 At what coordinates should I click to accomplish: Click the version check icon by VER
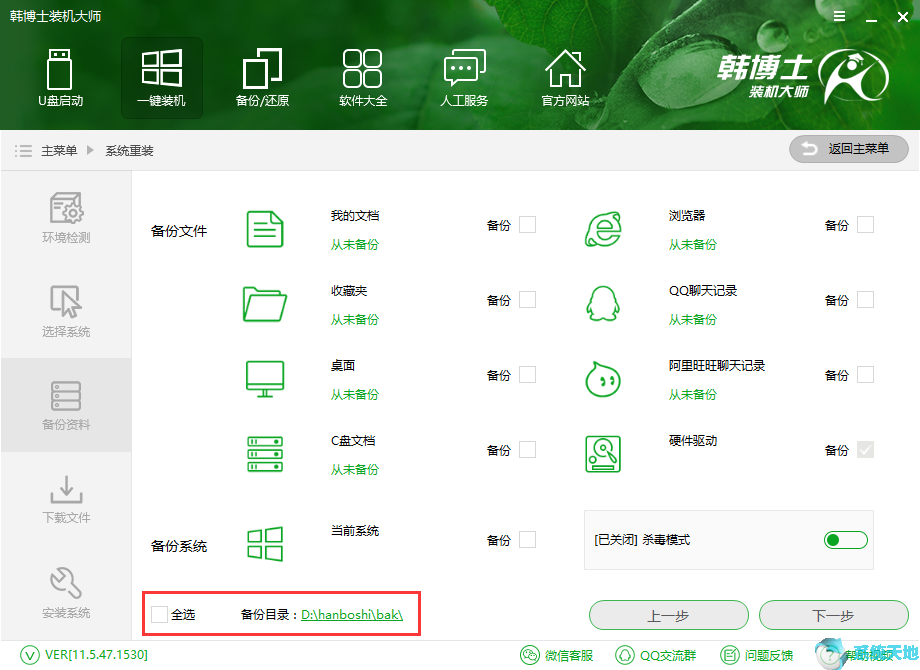pos(29,655)
